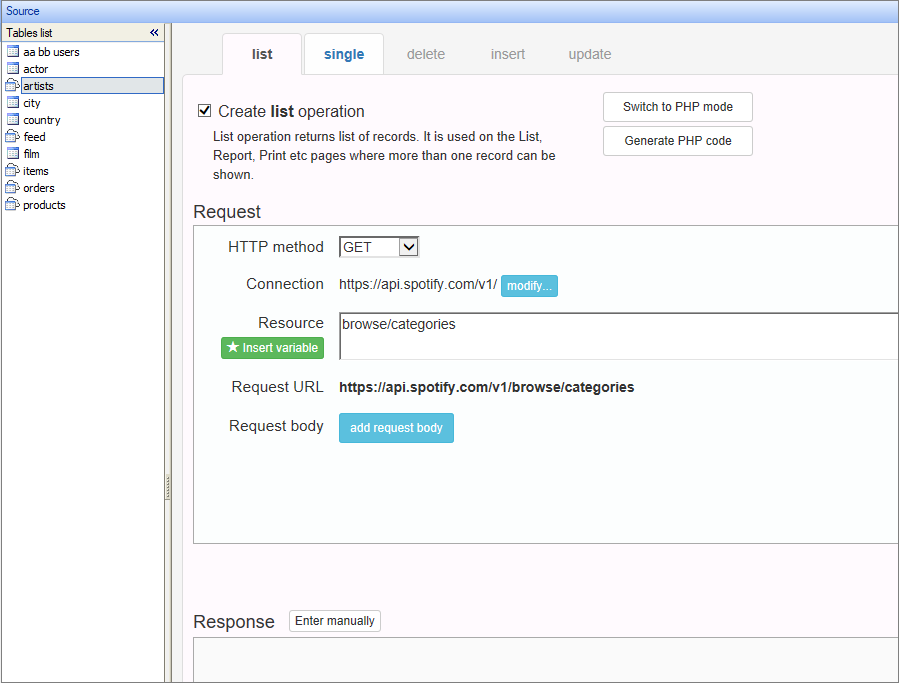Click the film table icon

tap(13, 154)
